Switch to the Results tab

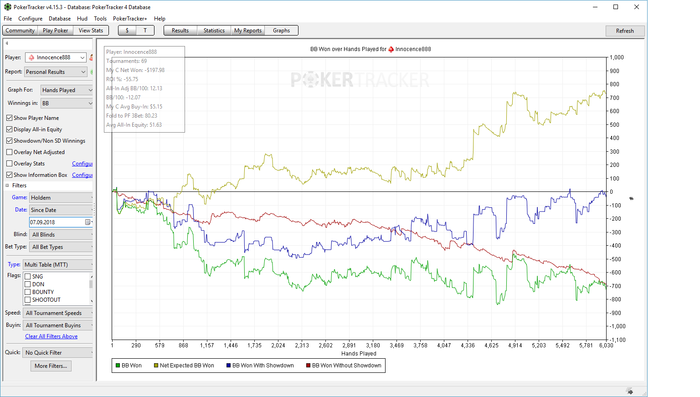pos(180,30)
